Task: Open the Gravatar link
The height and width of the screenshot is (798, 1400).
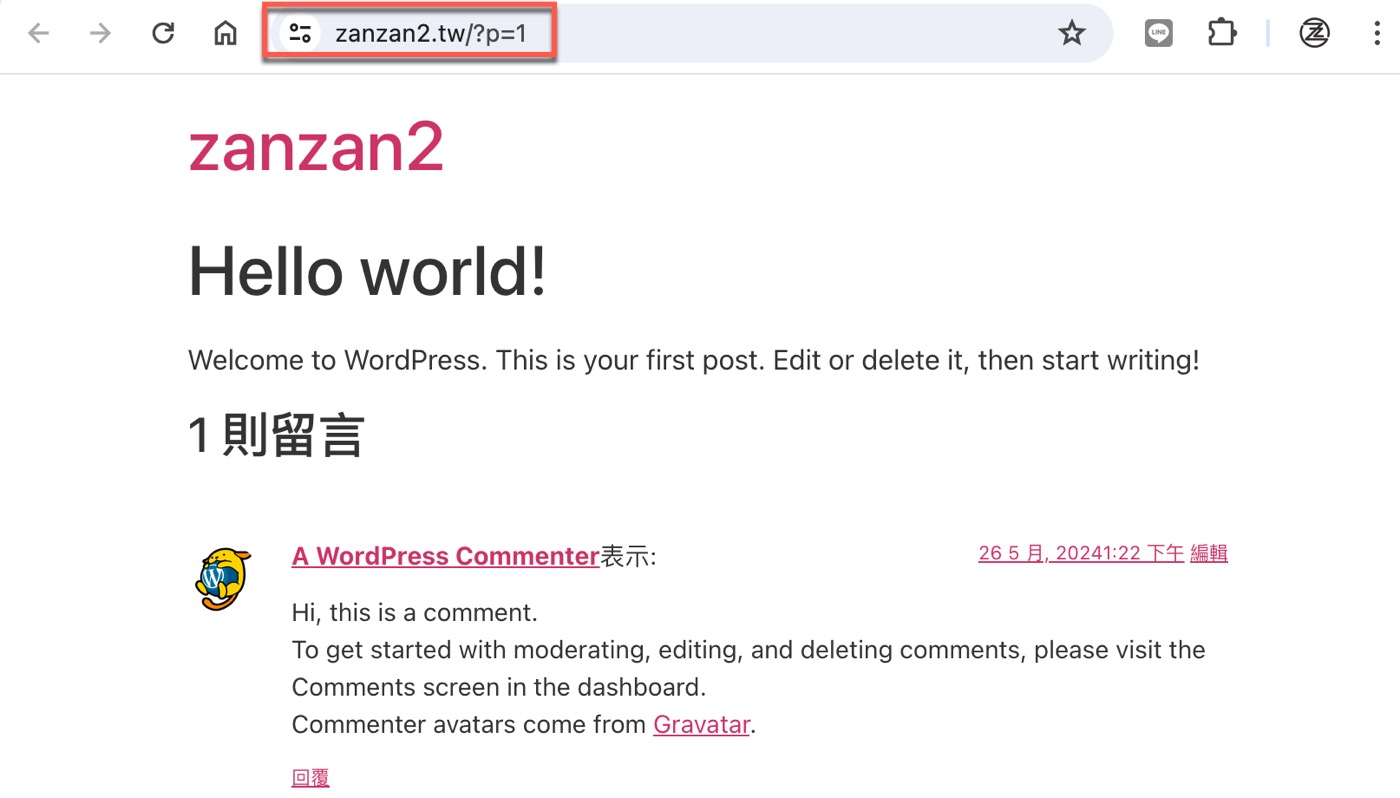Action: 701,724
